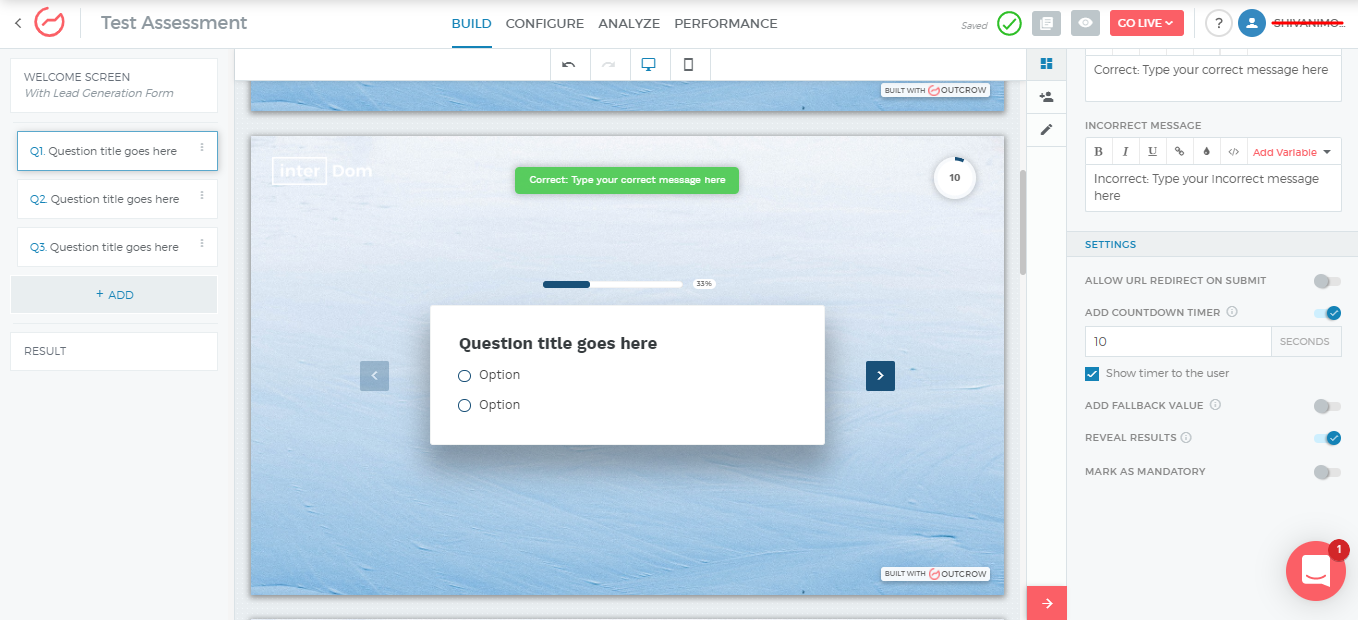Click info icon beside Reveal Results
Image resolution: width=1358 pixels, height=620 pixels.
pyautogui.click(x=1186, y=438)
